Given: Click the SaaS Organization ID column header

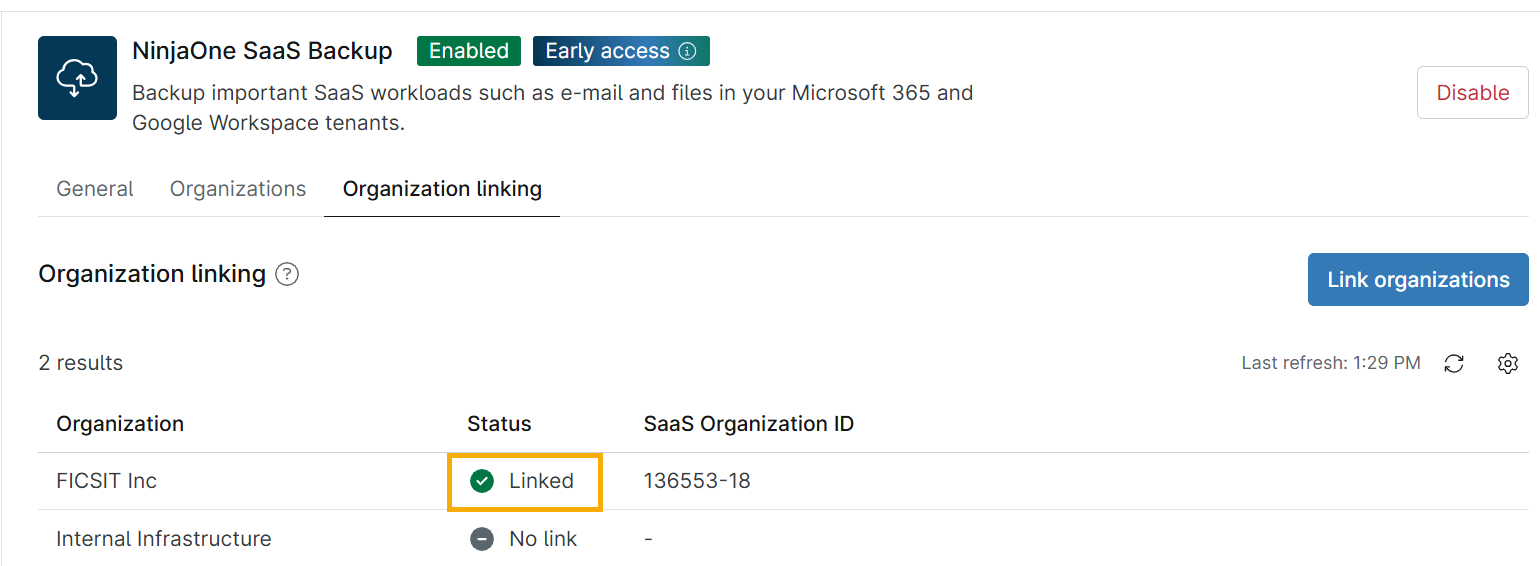Looking at the screenshot, I should (748, 424).
